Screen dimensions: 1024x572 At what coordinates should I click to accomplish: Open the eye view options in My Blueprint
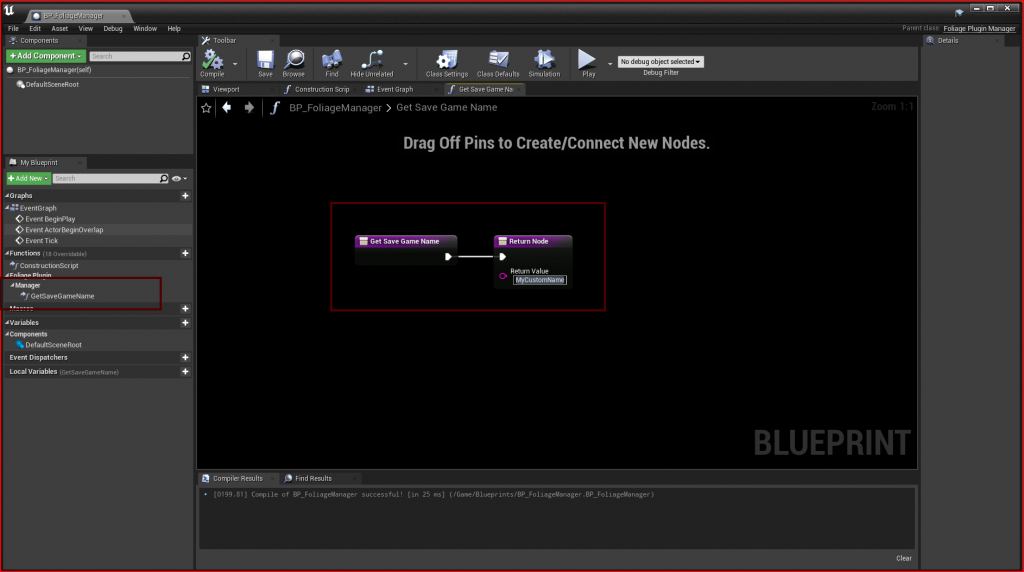(180, 178)
